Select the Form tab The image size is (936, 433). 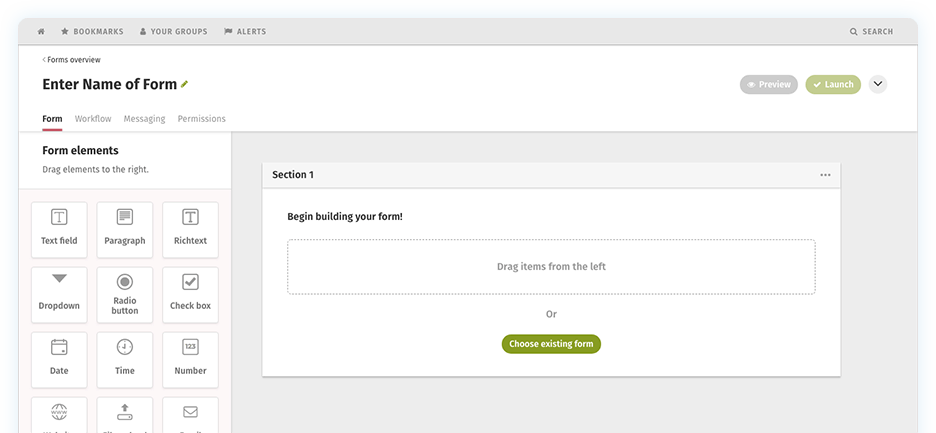(52, 119)
